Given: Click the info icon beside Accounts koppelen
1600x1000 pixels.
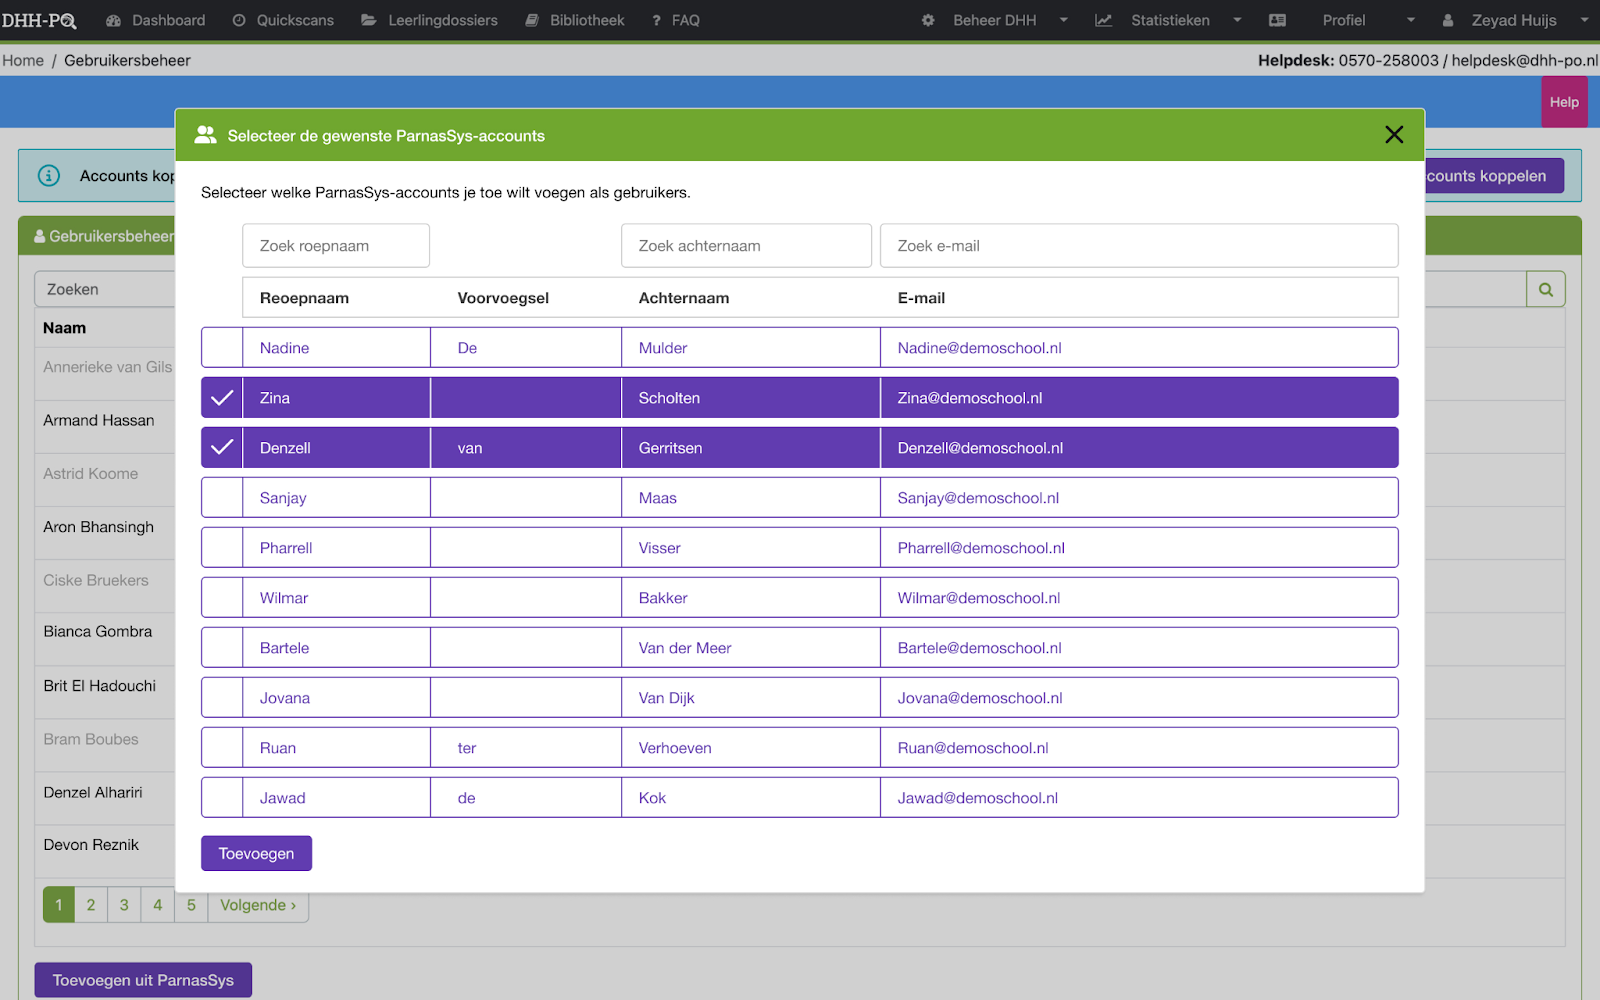Looking at the screenshot, I should point(49,176).
